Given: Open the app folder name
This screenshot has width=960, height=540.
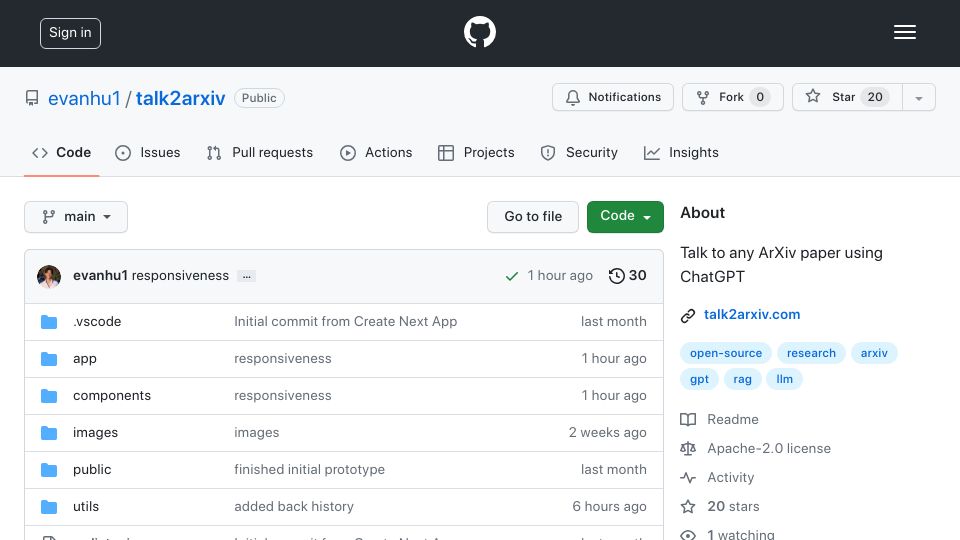Looking at the screenshot, I should click(84, 359).
